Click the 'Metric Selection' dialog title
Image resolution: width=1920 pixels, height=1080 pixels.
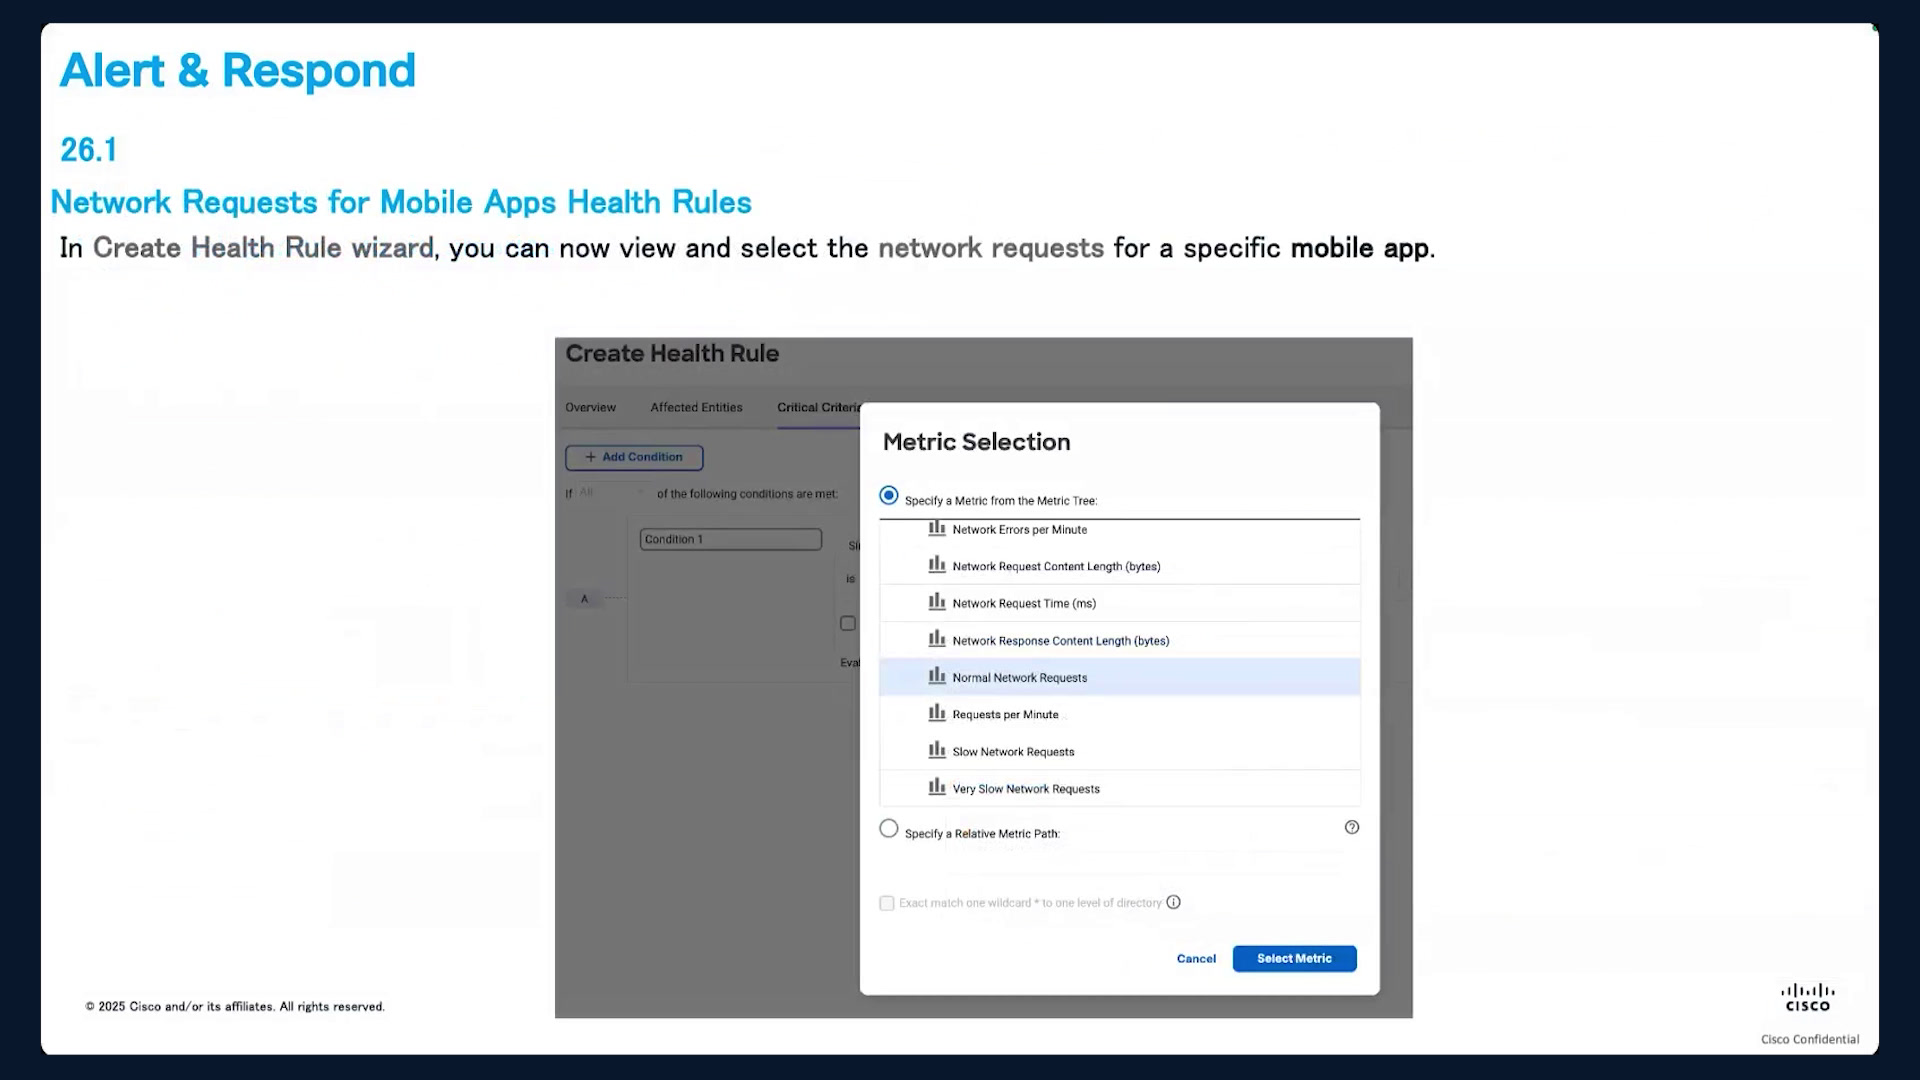tap(976, 442)
